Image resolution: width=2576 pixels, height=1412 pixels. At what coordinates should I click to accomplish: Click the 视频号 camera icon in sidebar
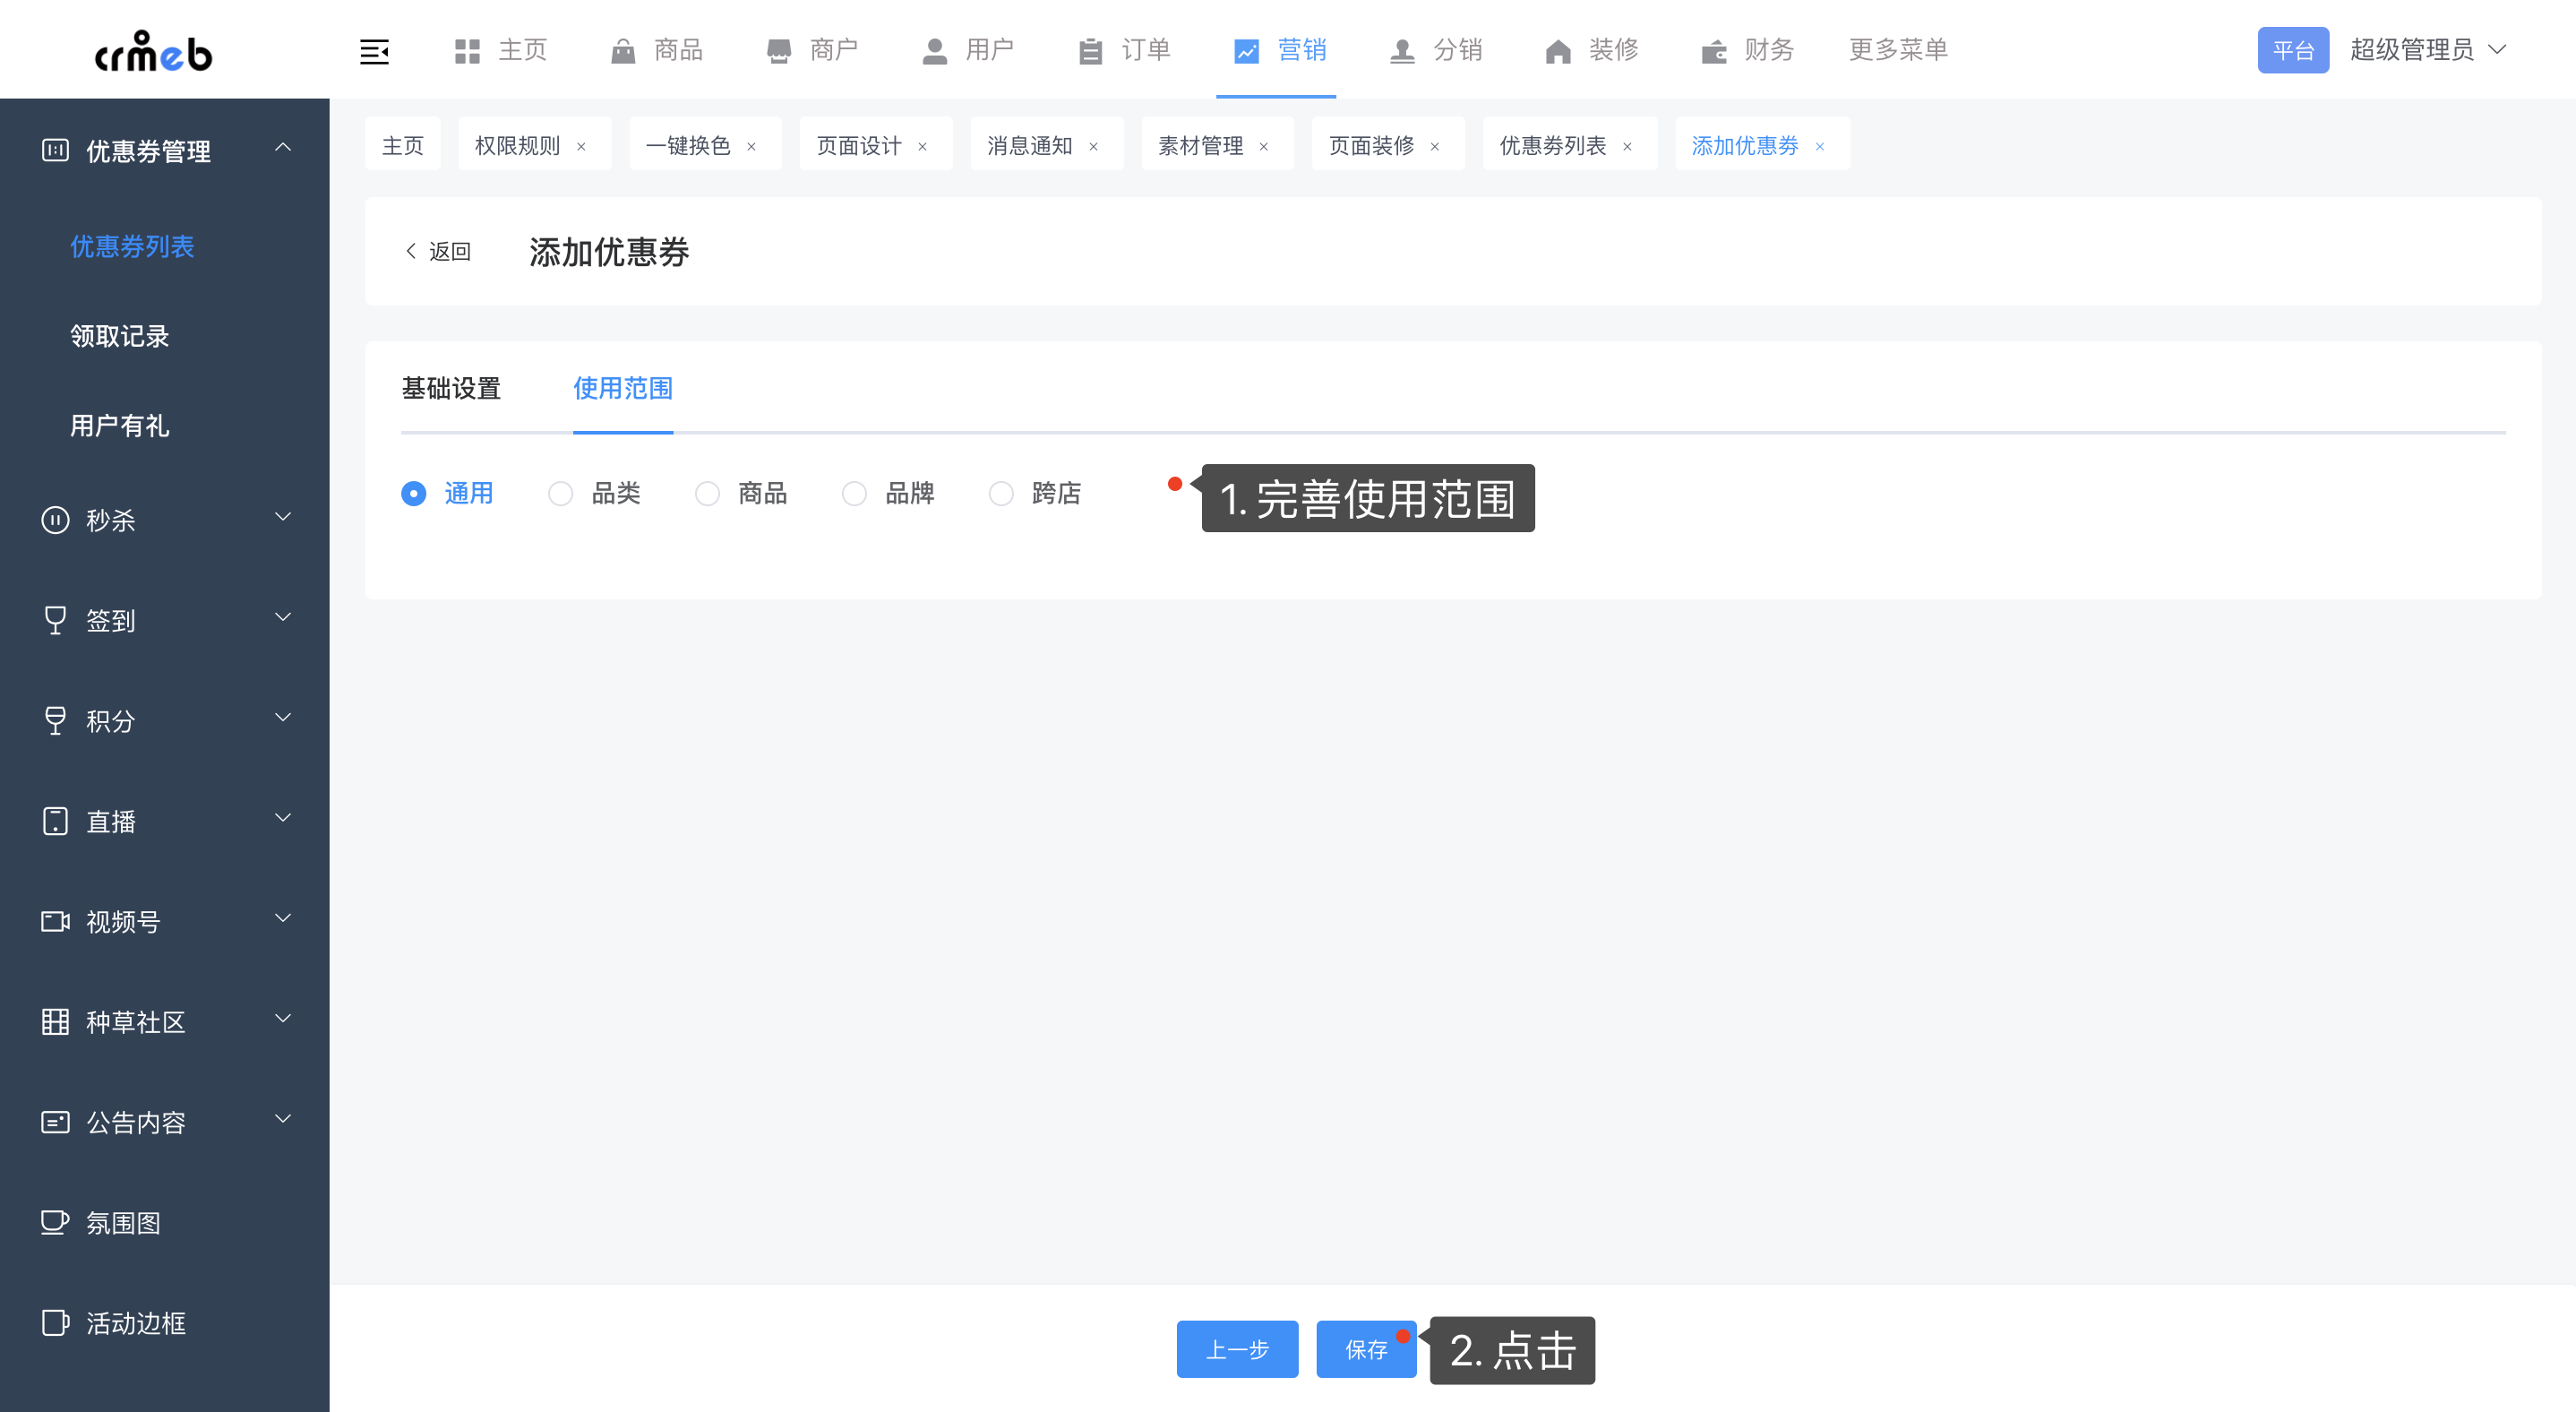[55, 921]
